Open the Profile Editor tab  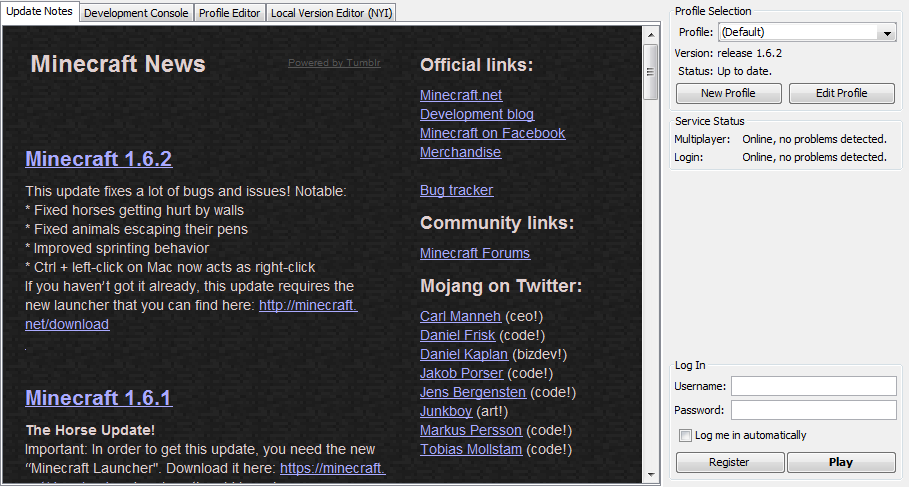coord(230,13)
